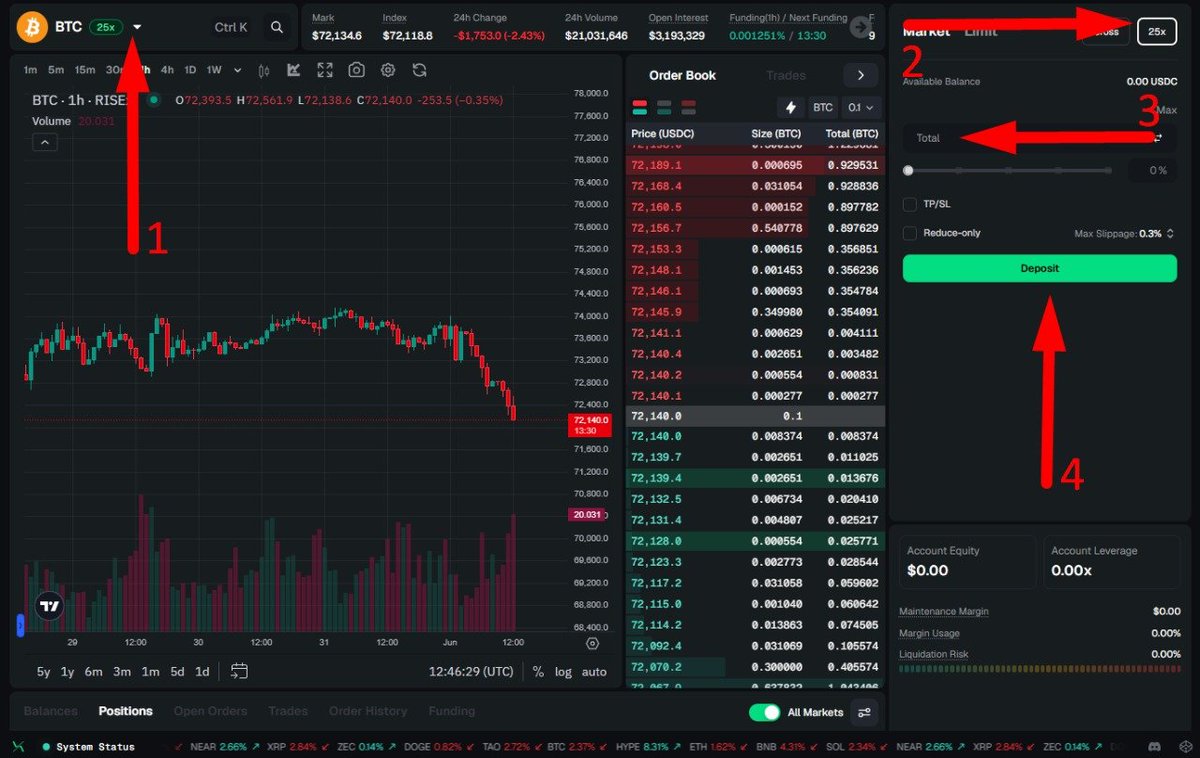Click the 72,189.1 ask price row
The image size is (1200, 758).
[755, 165]
